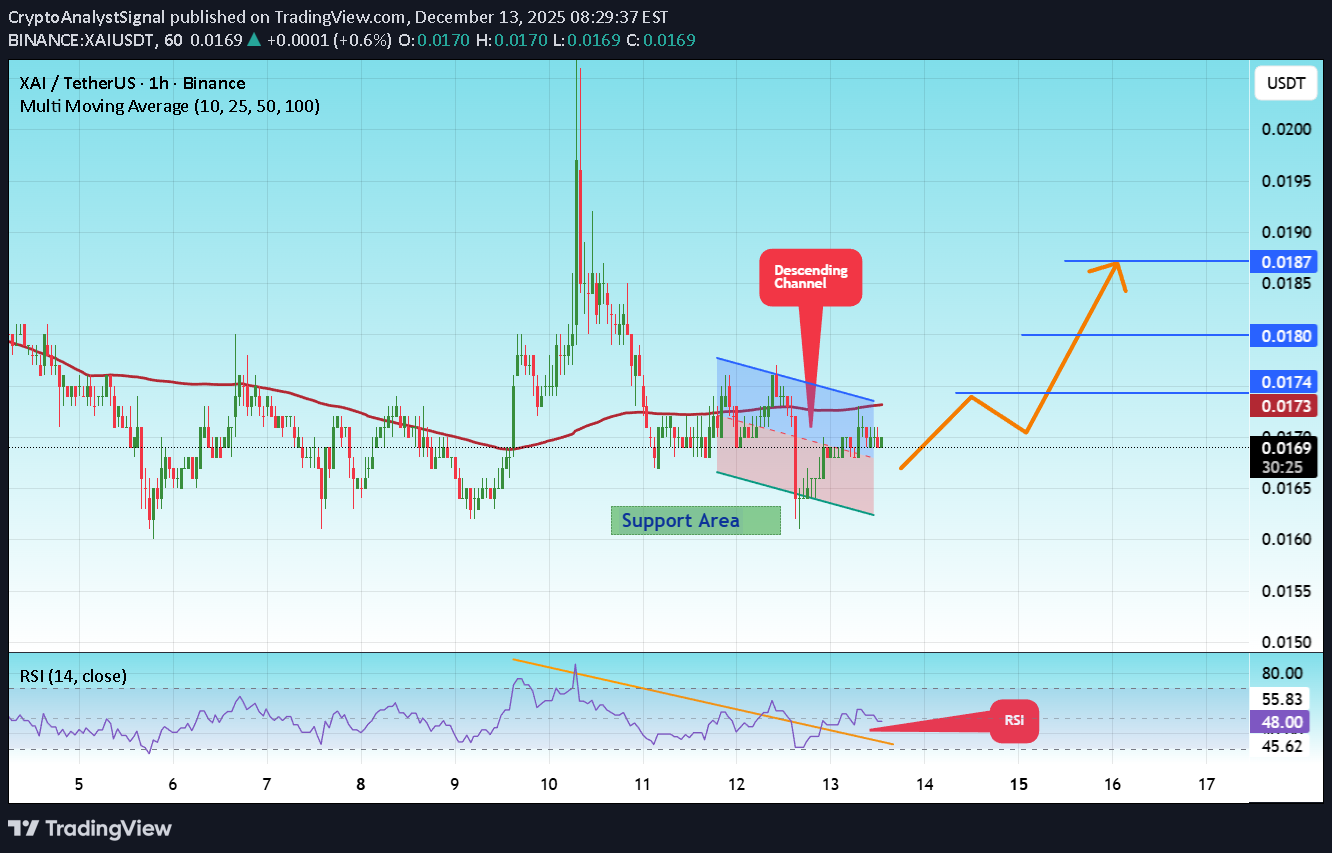
Task: Click the RSI red callout marker
Action: (1014, 720)
